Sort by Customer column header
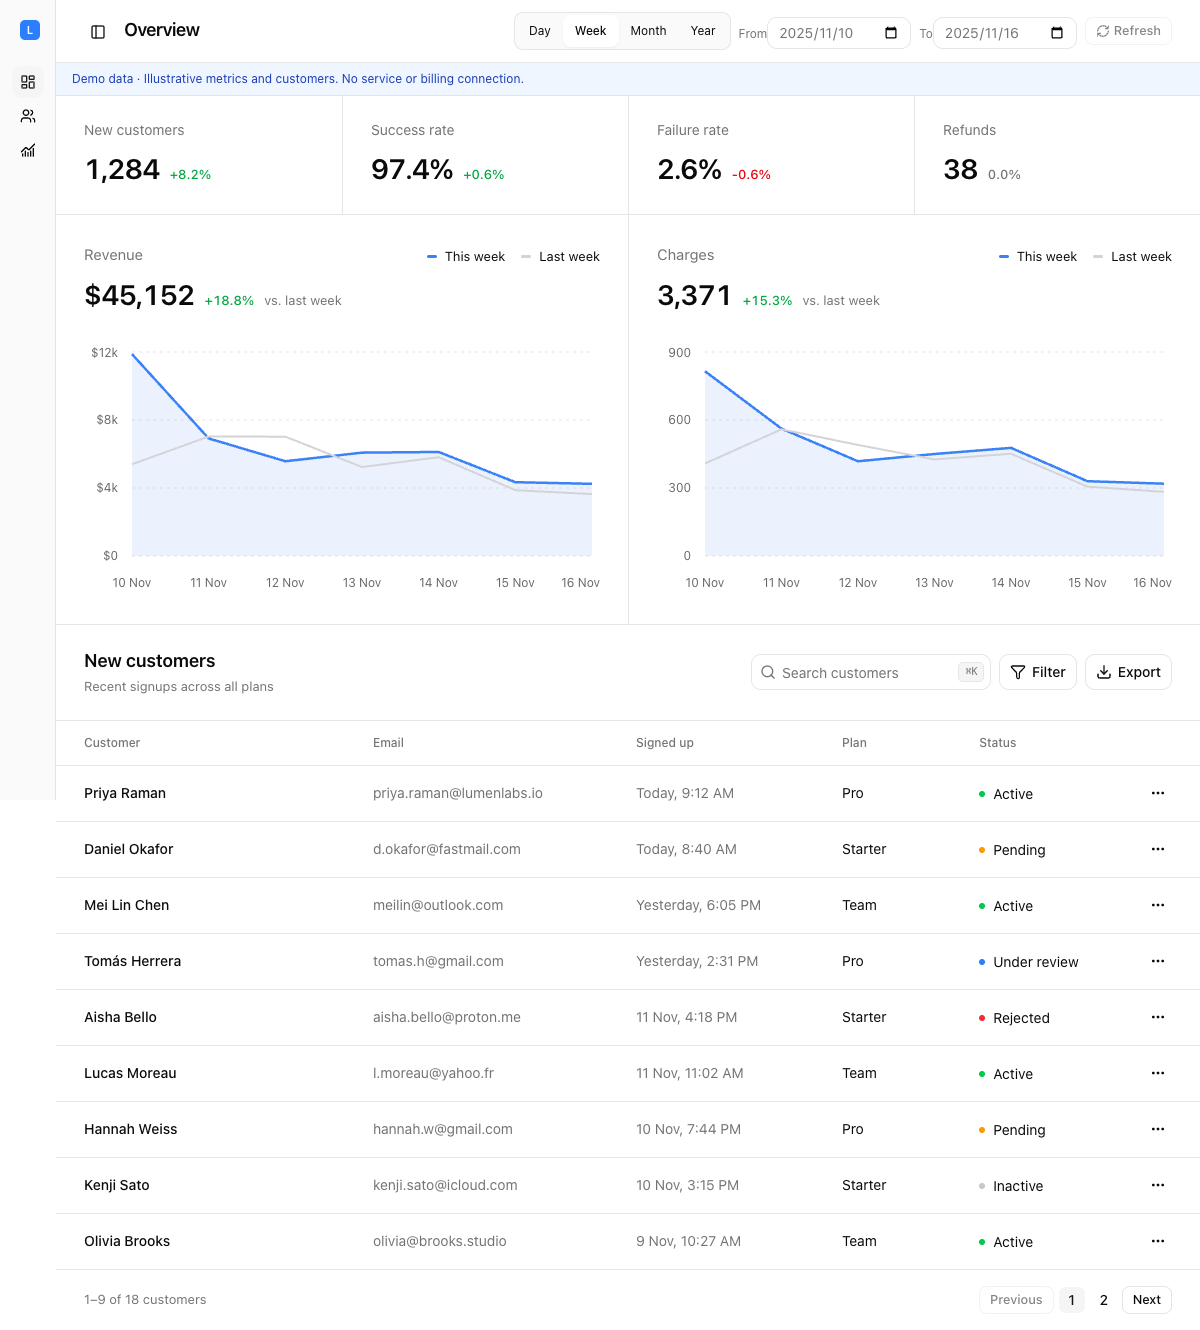 click(112, 743)
